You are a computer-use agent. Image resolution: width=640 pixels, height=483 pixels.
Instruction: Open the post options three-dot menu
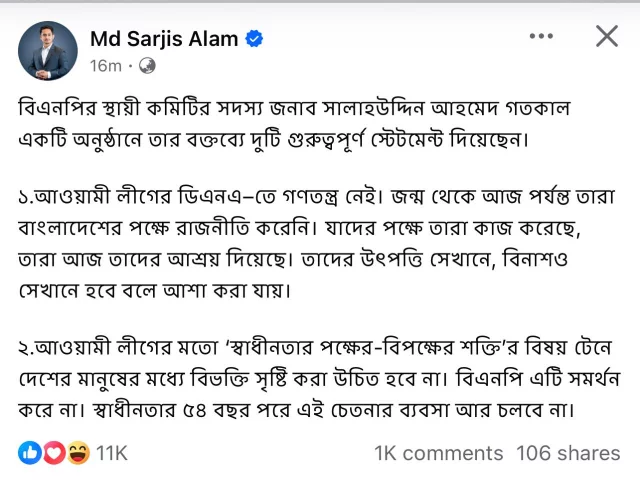tap(541, 37)
